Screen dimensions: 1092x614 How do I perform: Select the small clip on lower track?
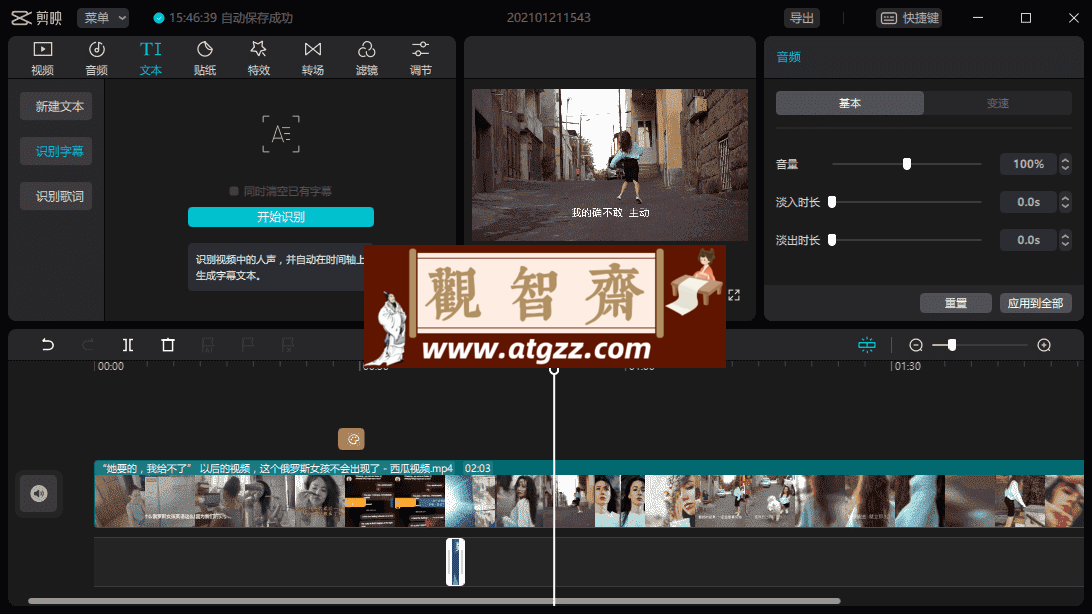455,562
